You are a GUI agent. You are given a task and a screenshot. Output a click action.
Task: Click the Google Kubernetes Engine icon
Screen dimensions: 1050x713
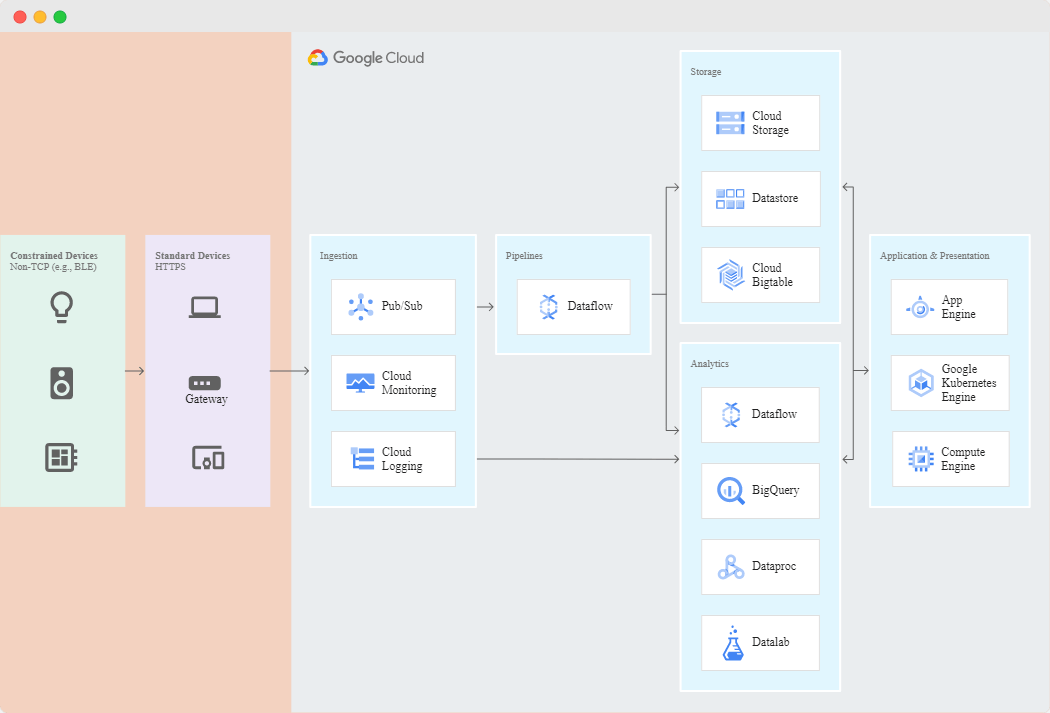(x=921, y=383)
